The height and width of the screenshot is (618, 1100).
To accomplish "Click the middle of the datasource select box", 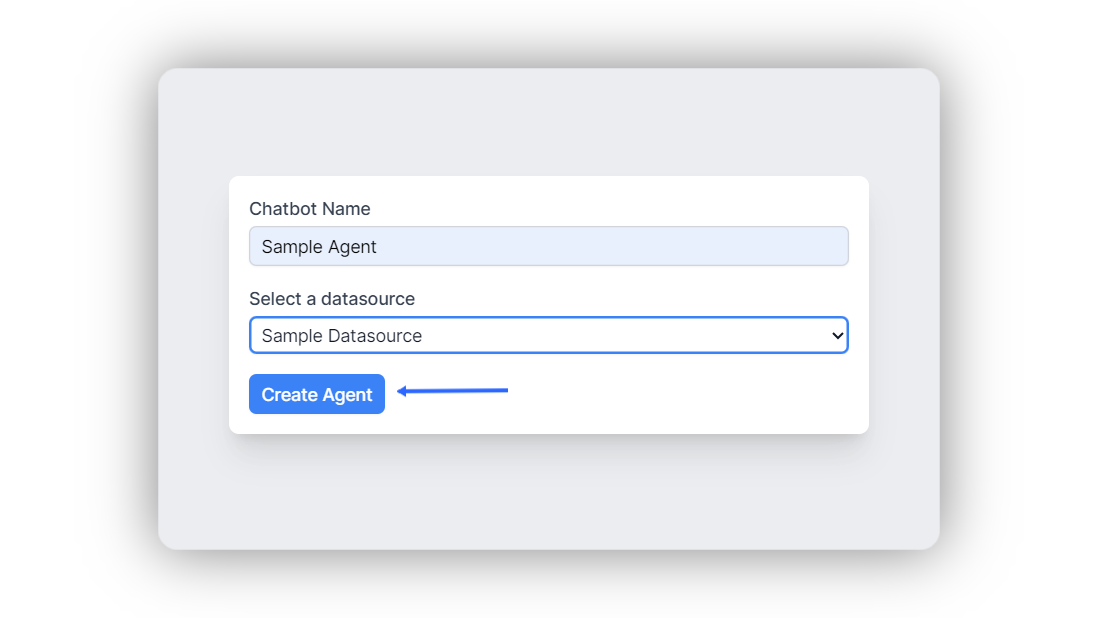I will (x=548, y=336).
